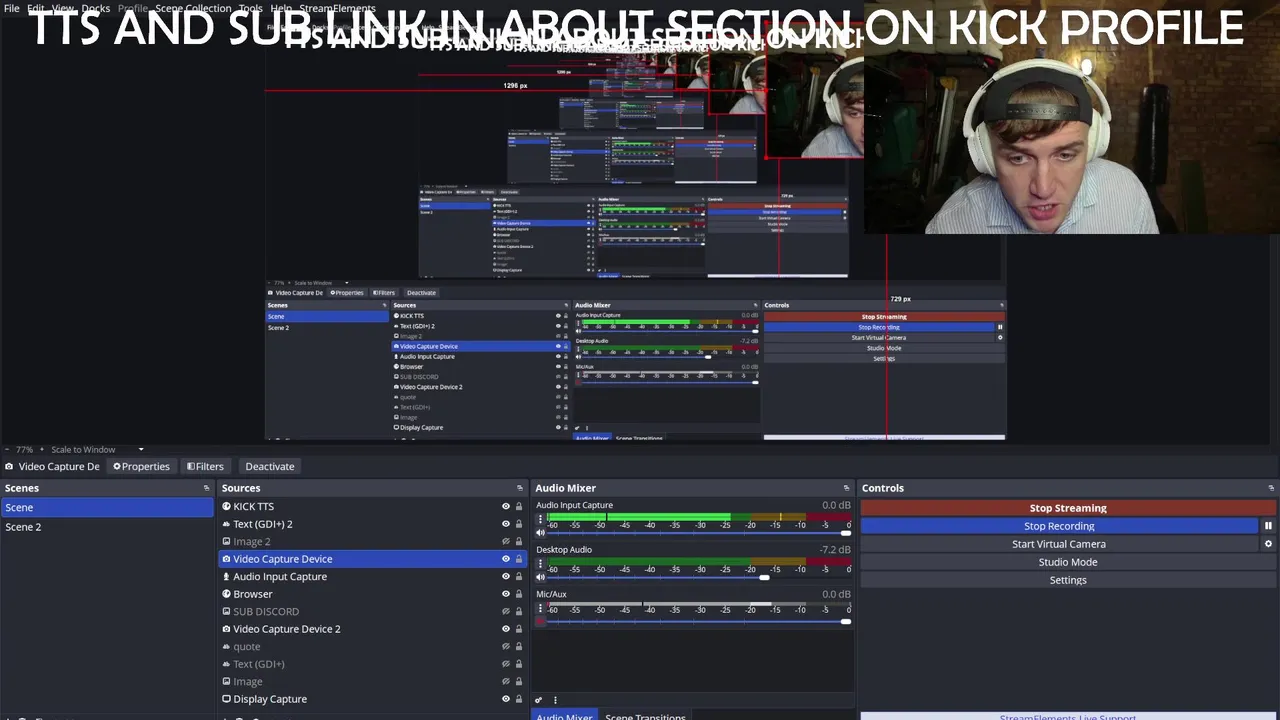
Task: Open Advanced Audio Properties gear below mixer
Action: coord(539,700)
